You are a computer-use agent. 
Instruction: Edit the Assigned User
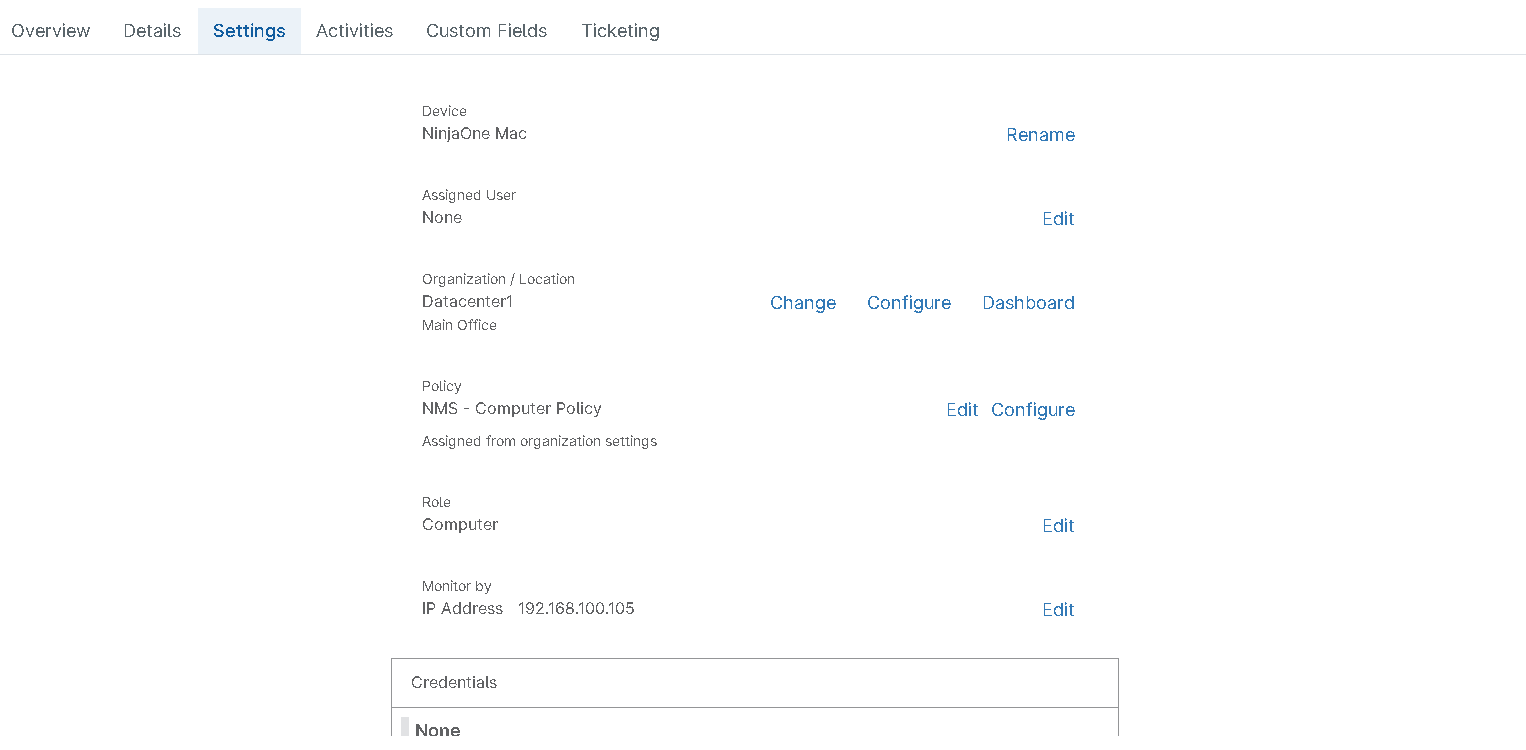click(x=1057, y=218)
